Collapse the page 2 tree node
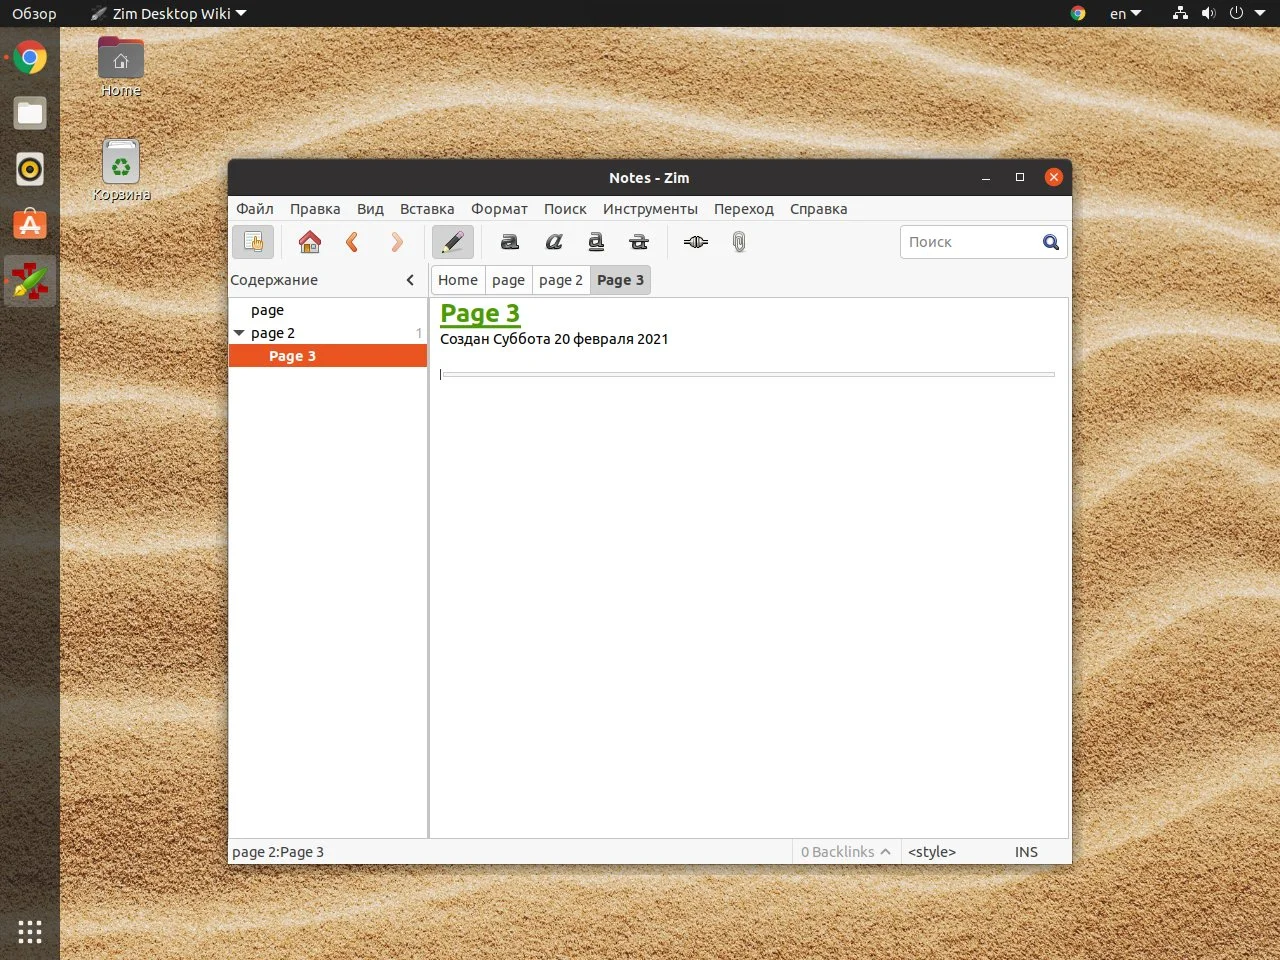 [x=239, y=333]
